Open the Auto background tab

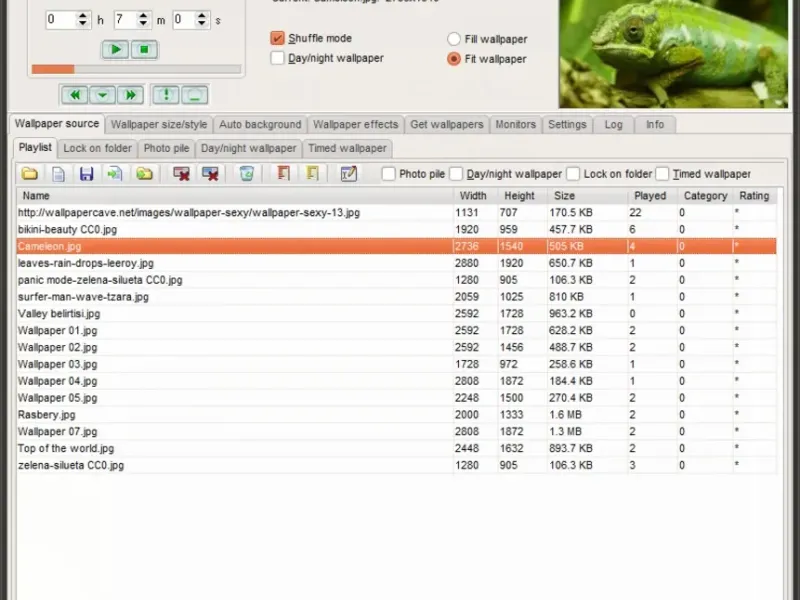coord(260,124)
